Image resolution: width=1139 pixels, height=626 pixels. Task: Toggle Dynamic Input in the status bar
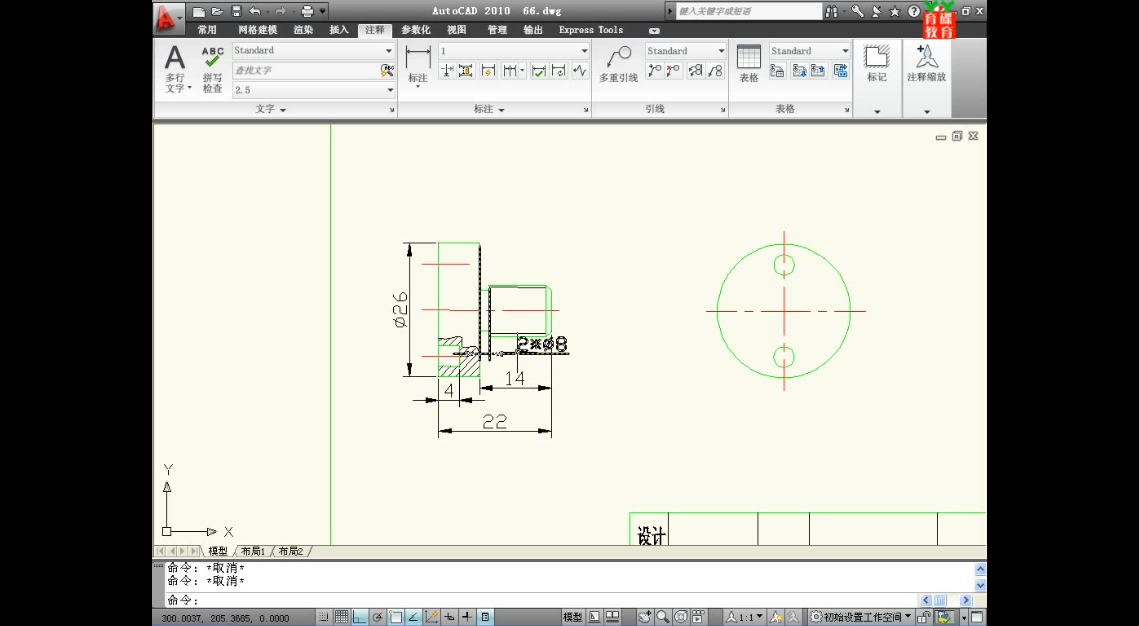point(449,617)
